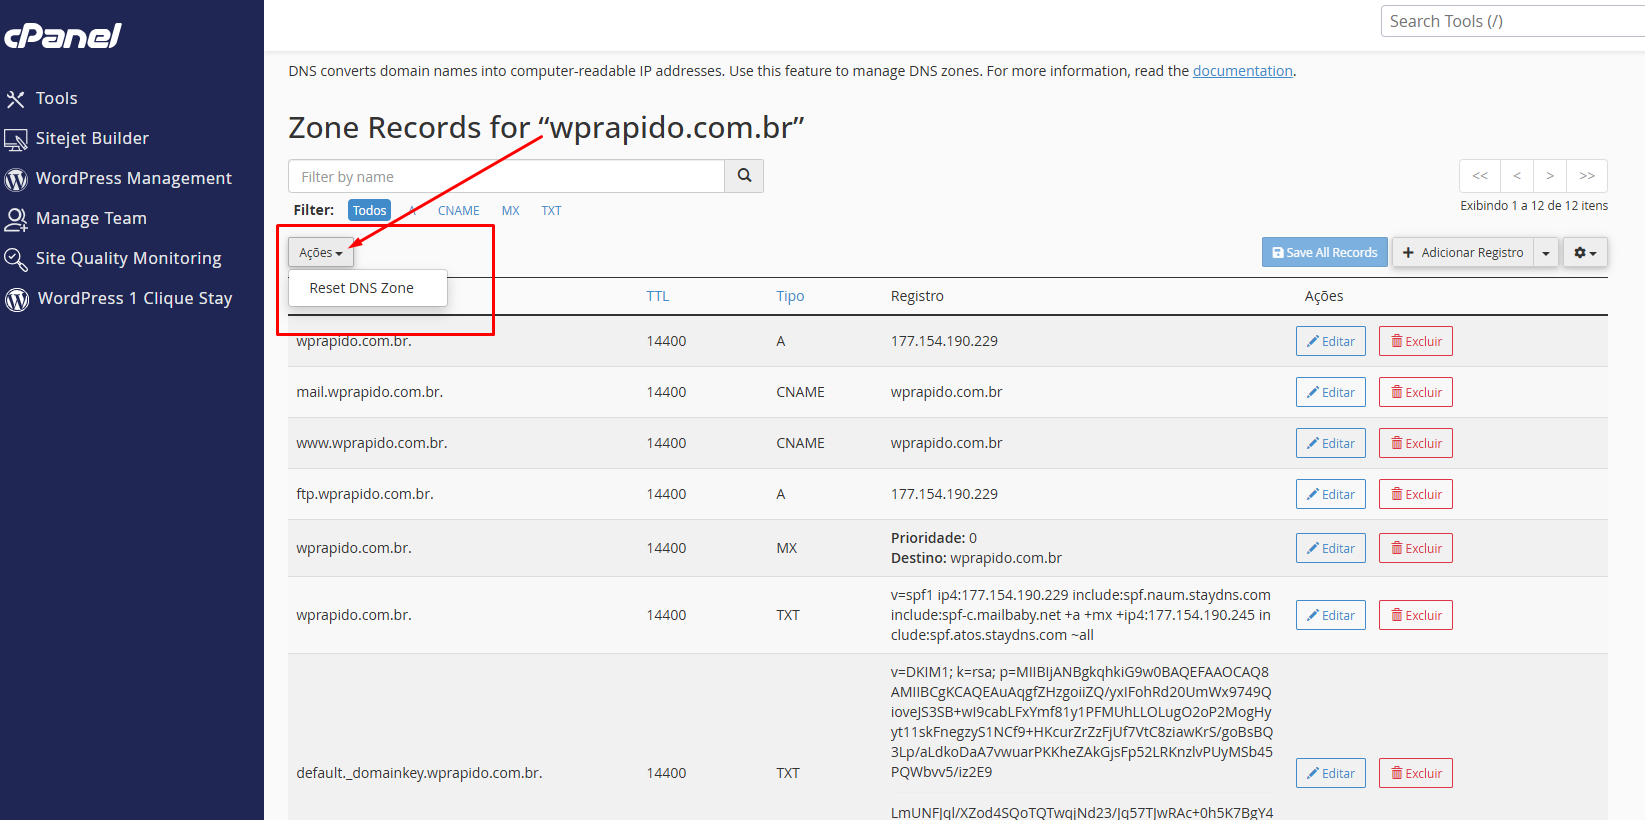Edit the default._domainkey TXT record
Viewport: 1645px width, 820px height.
coord(1330,773)
